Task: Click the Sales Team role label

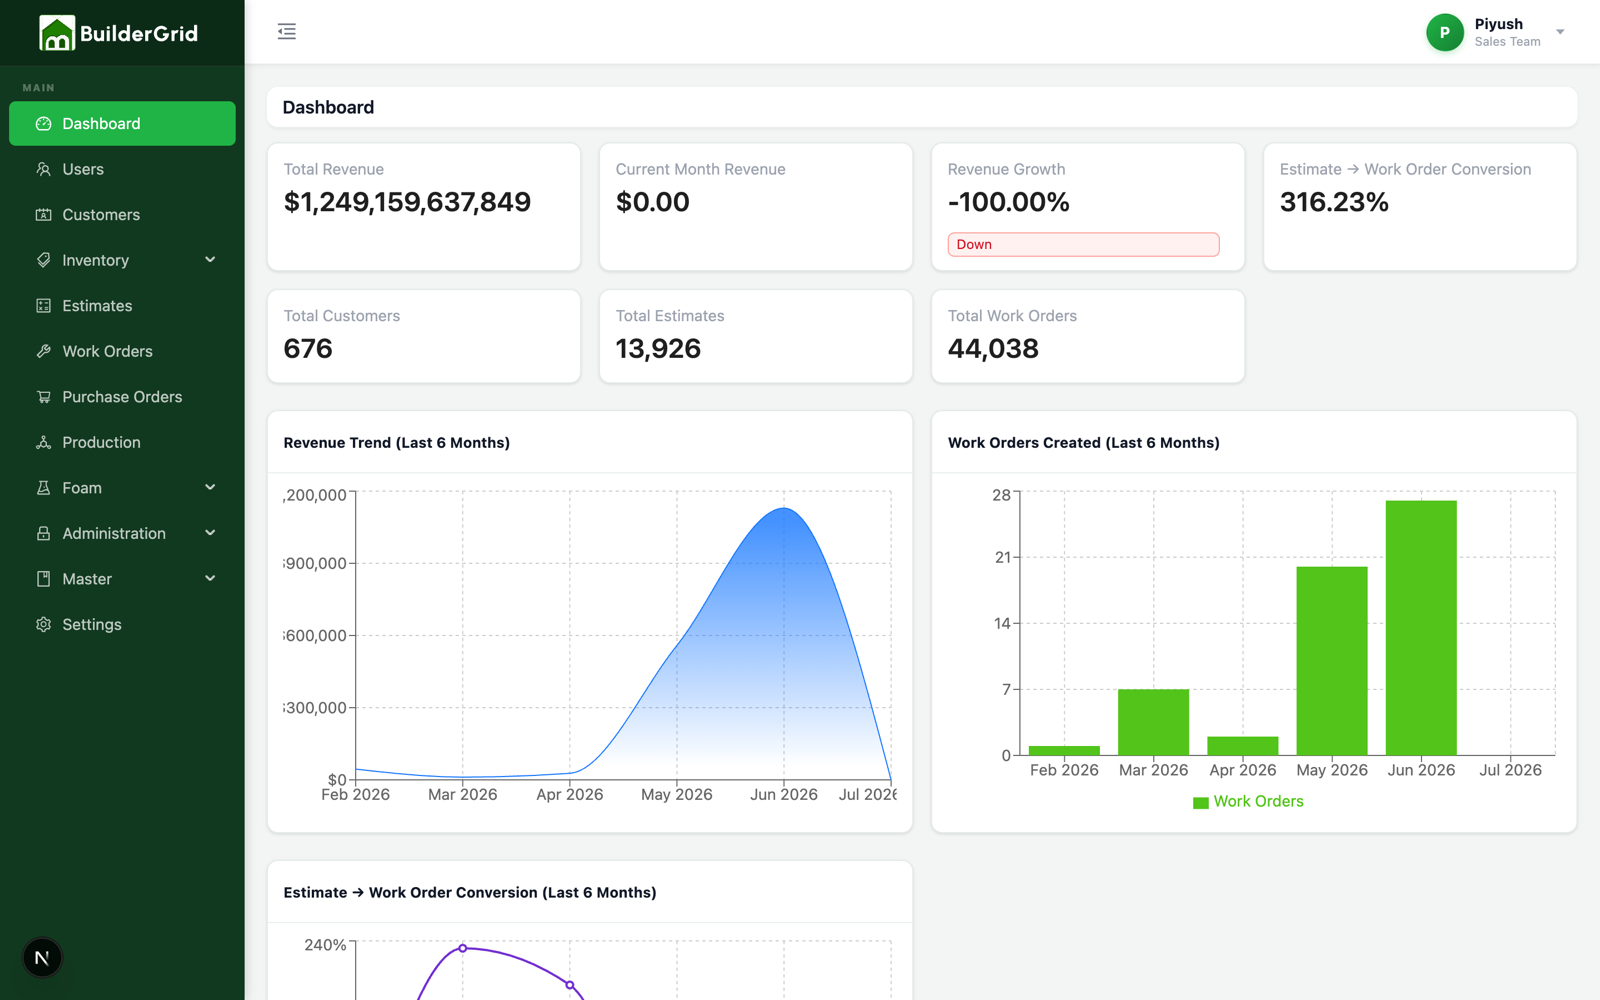Action: [x=1507, y=42]
